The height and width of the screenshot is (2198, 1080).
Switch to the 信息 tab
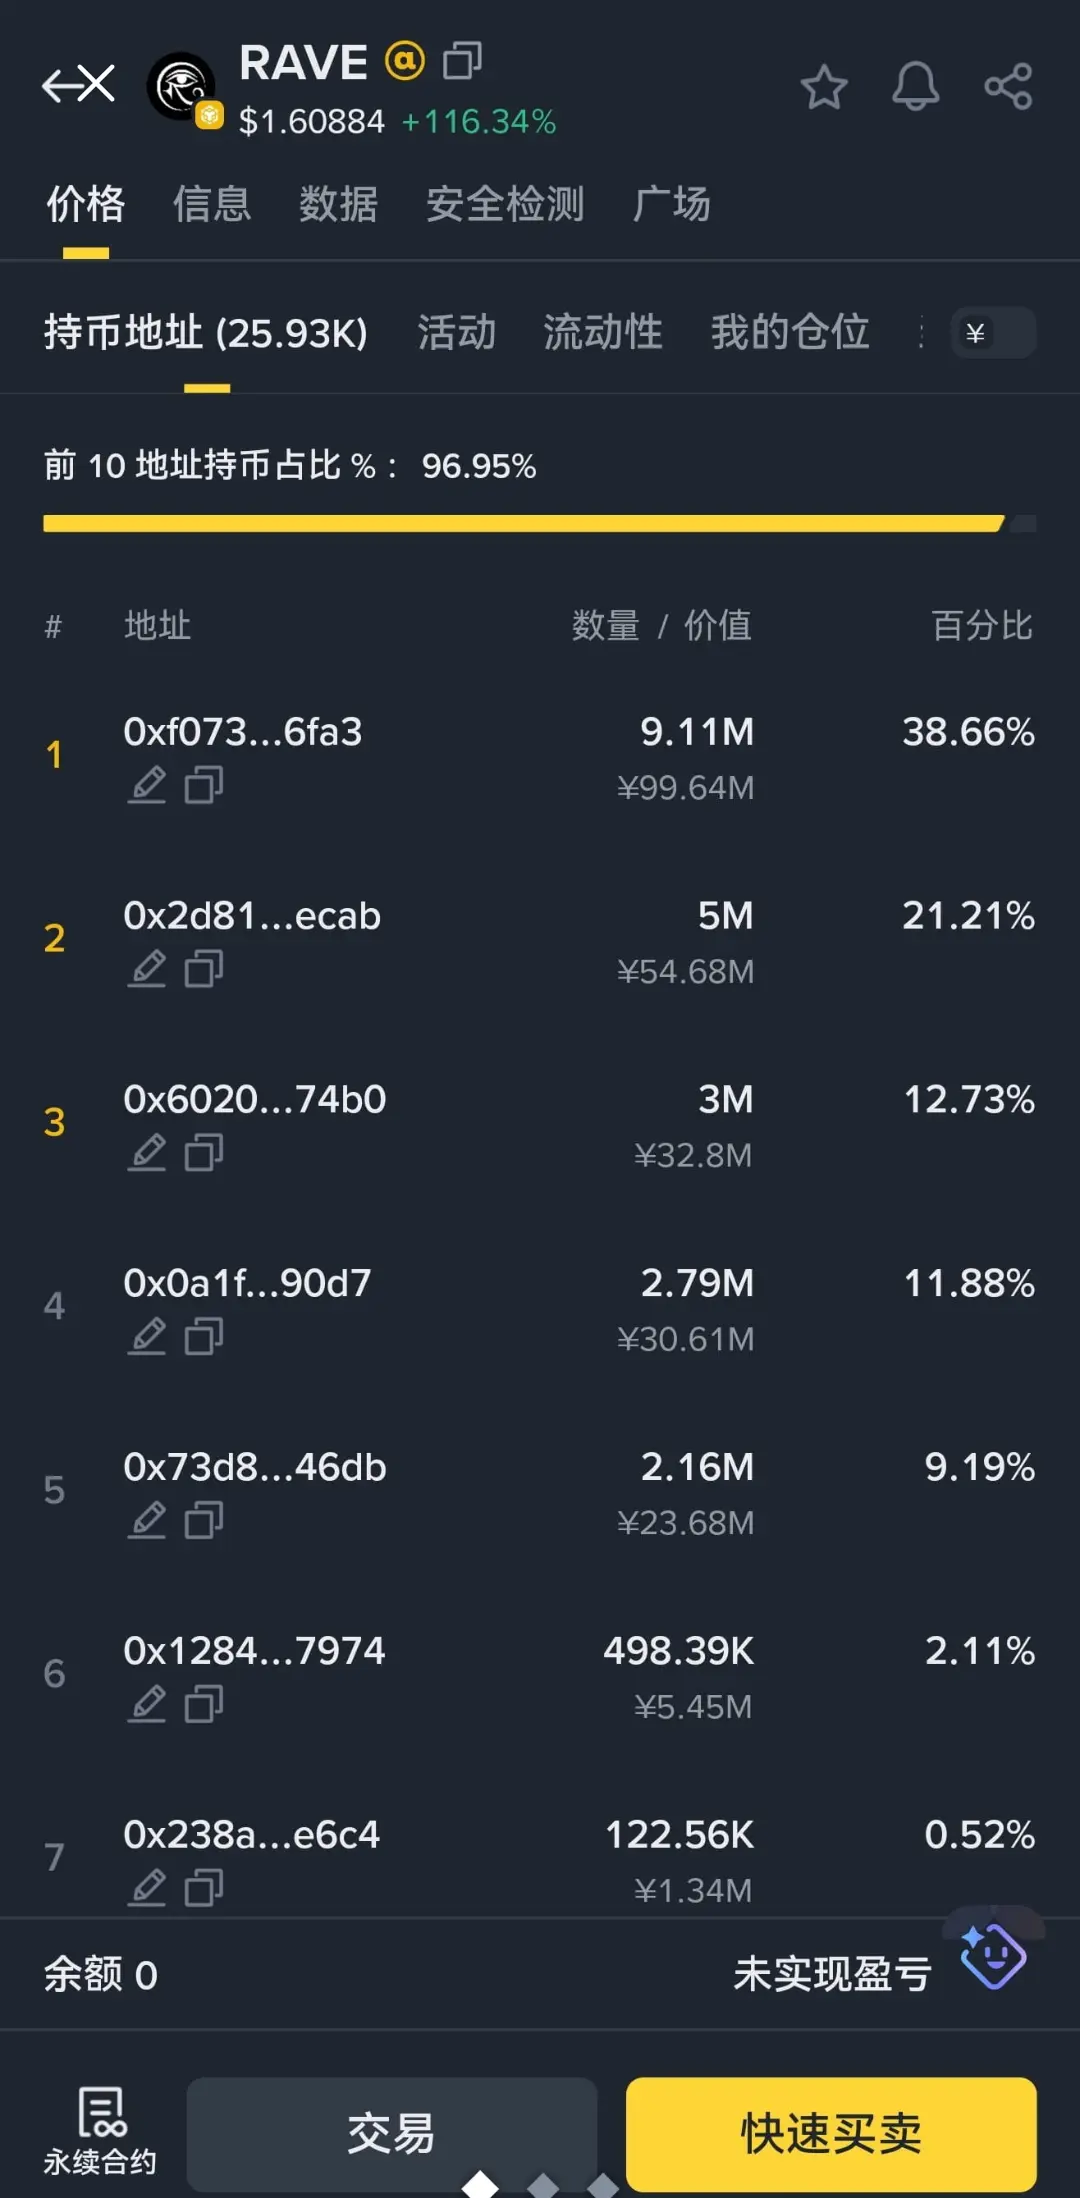coord(212,204)
